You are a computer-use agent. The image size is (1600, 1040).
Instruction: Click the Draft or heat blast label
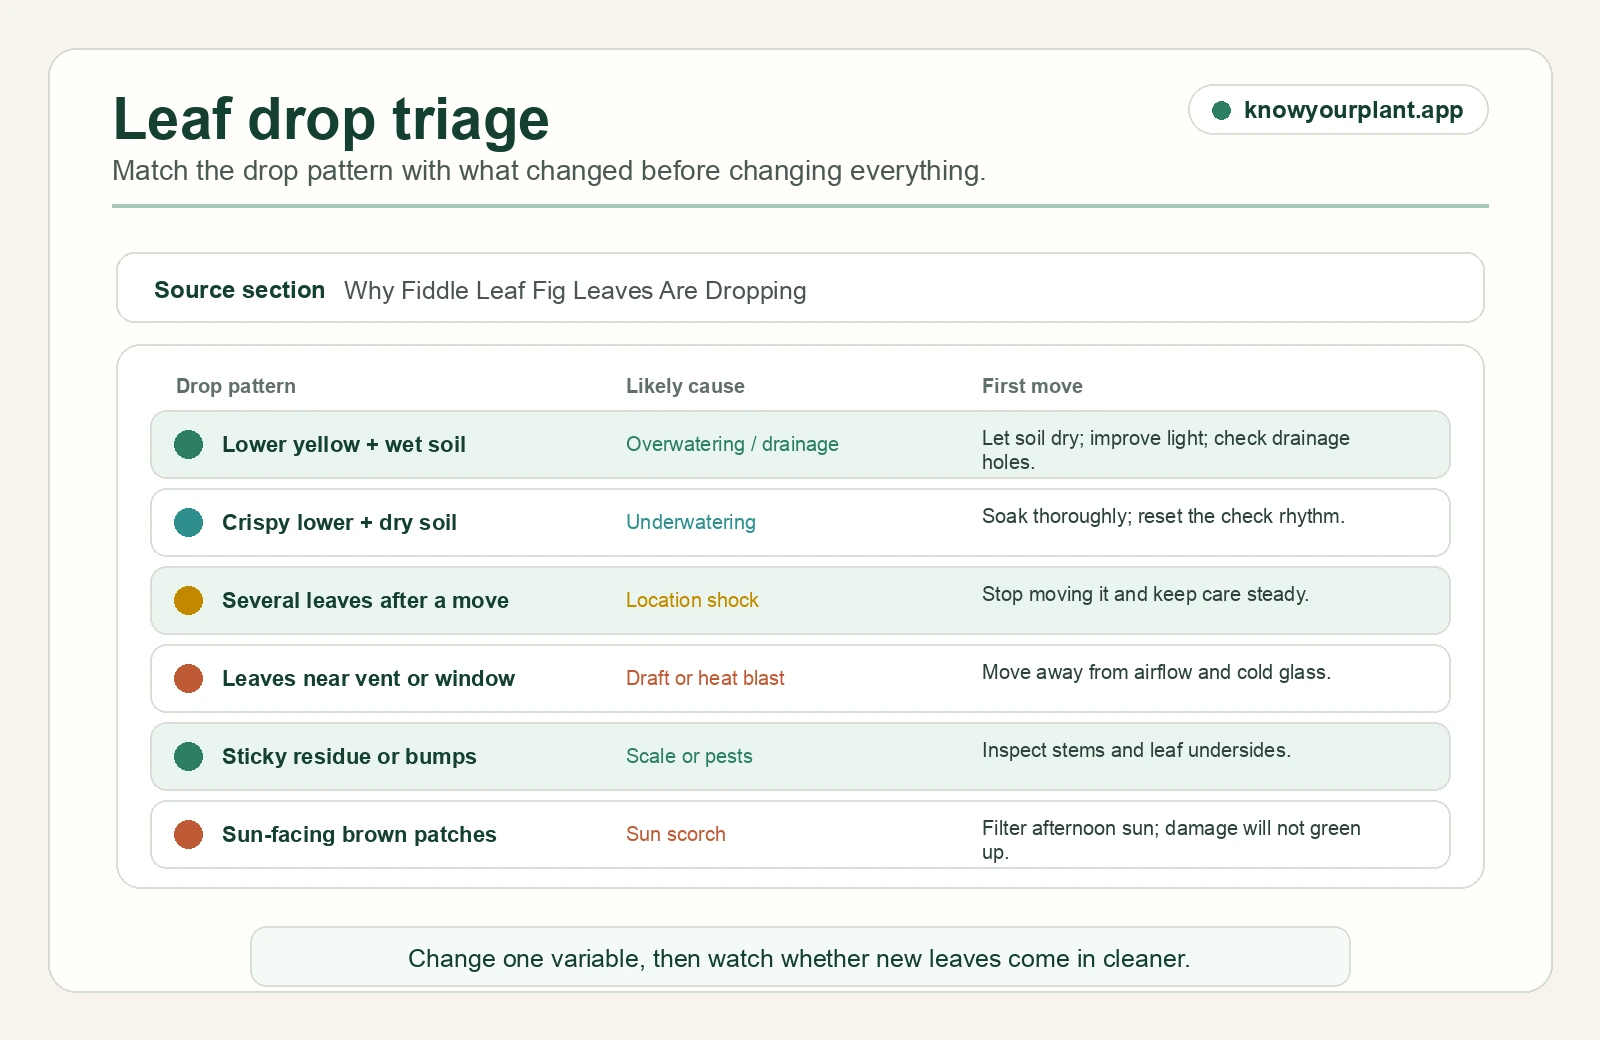click(x=705, y=678)
